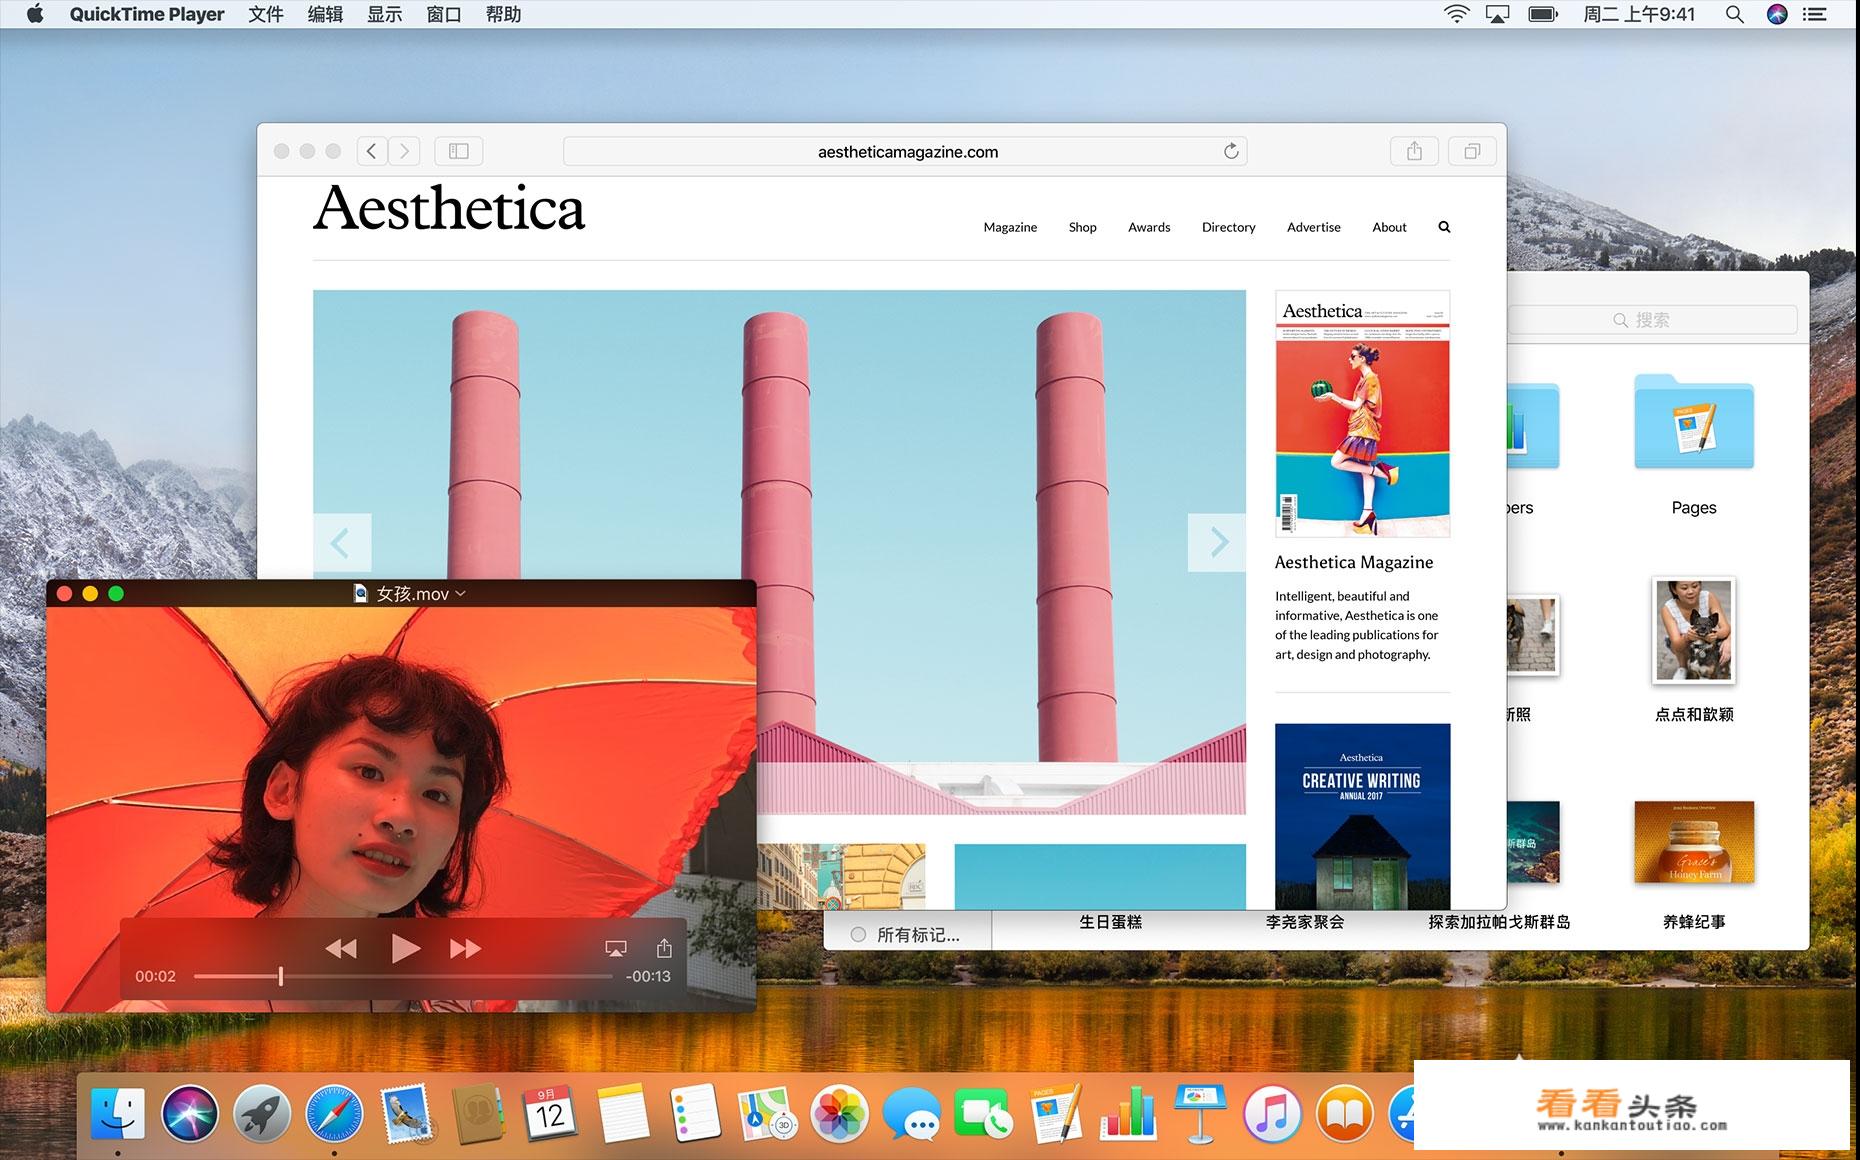Toggle the Safari sidebar
Screen dimensions: 1860x1160
pos(459,151)
